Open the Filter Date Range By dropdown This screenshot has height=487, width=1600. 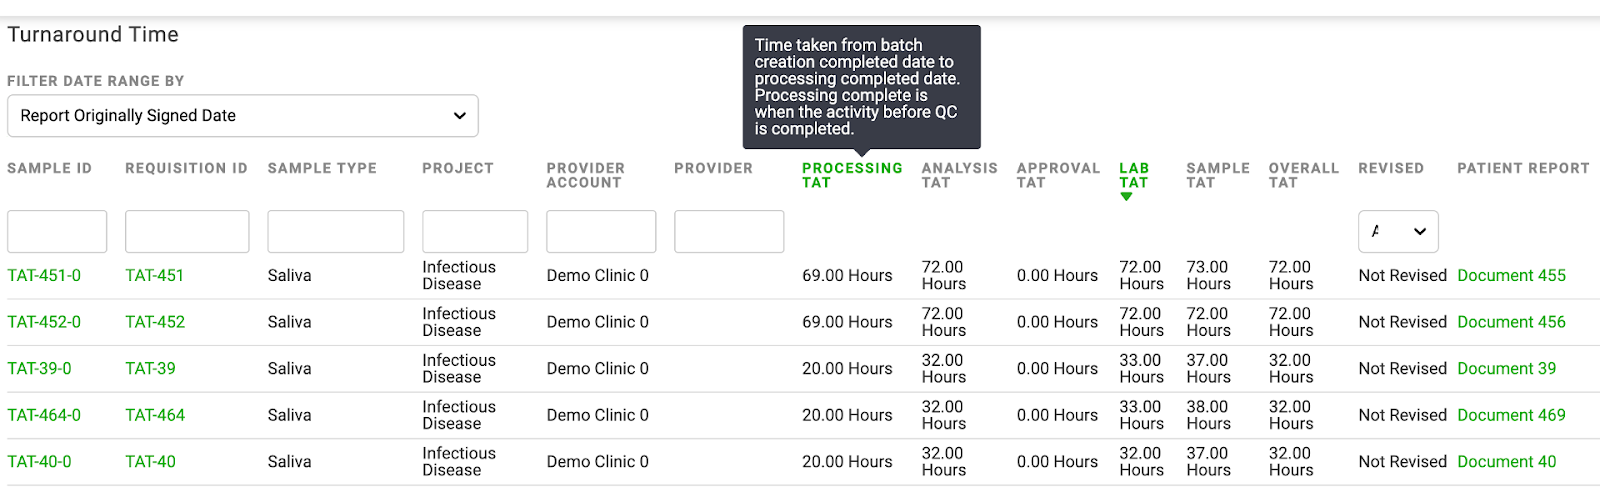tap(243, 116)
